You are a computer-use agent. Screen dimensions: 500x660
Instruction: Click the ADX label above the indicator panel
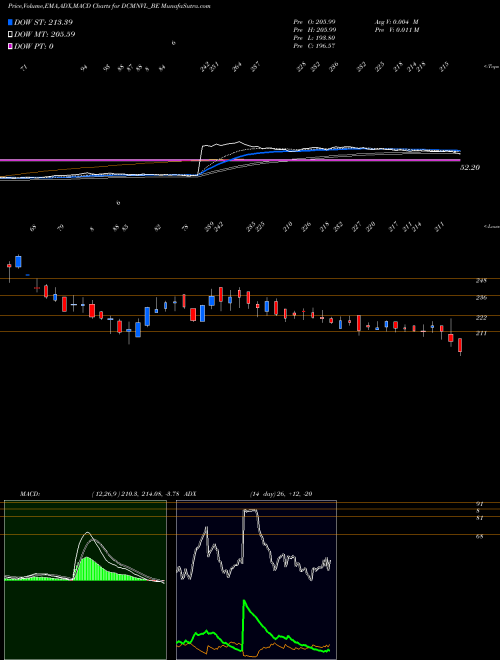tap(190, 494)
